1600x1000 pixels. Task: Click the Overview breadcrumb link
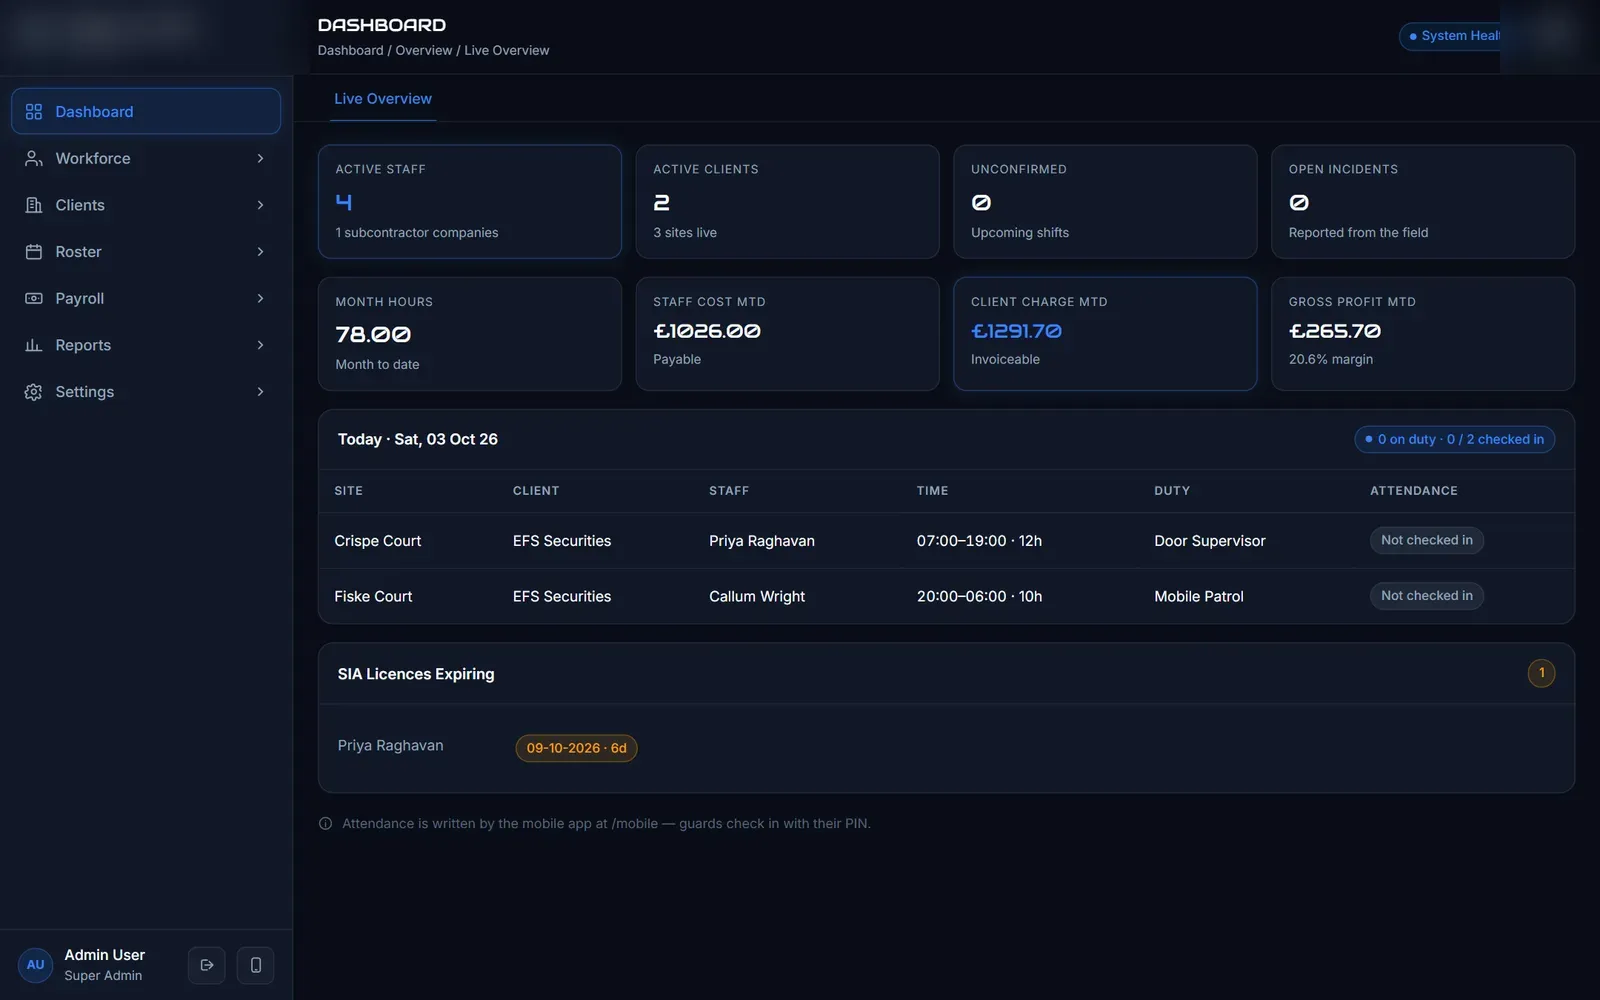[x=424, y=50]
